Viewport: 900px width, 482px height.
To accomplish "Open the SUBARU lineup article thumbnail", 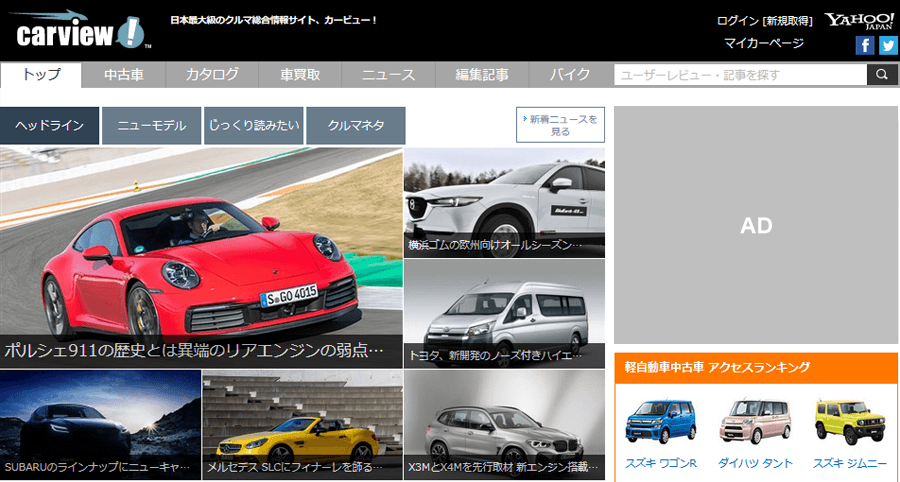I will click(100, 425).
